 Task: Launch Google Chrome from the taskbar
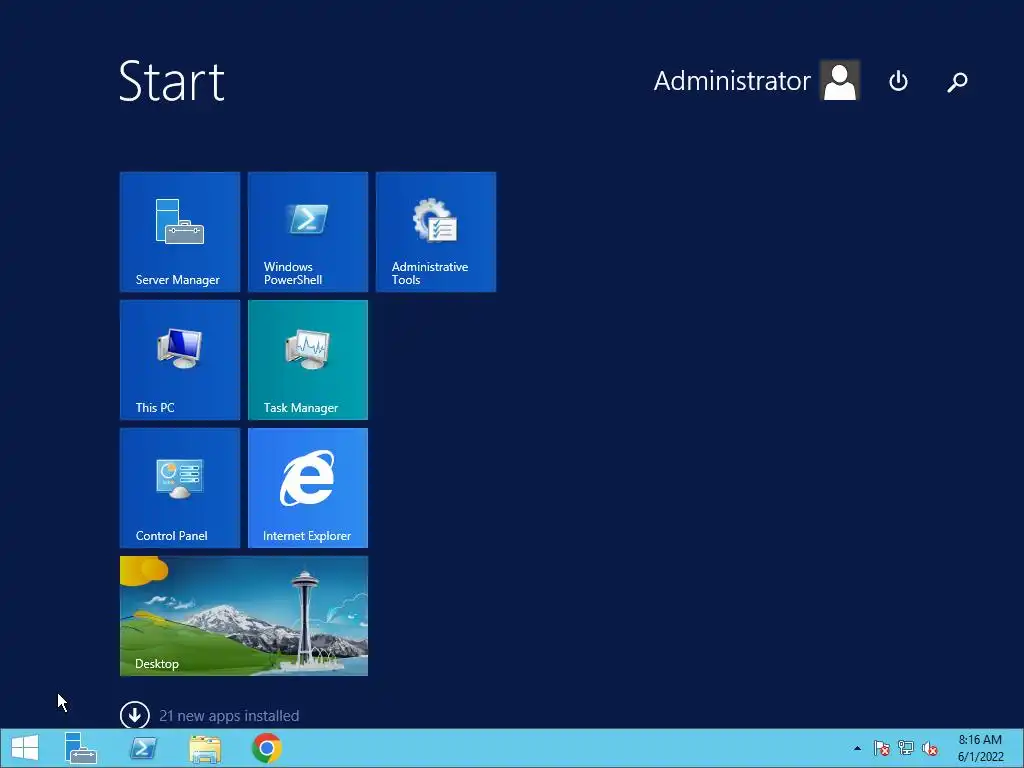(x=266, y=748)
